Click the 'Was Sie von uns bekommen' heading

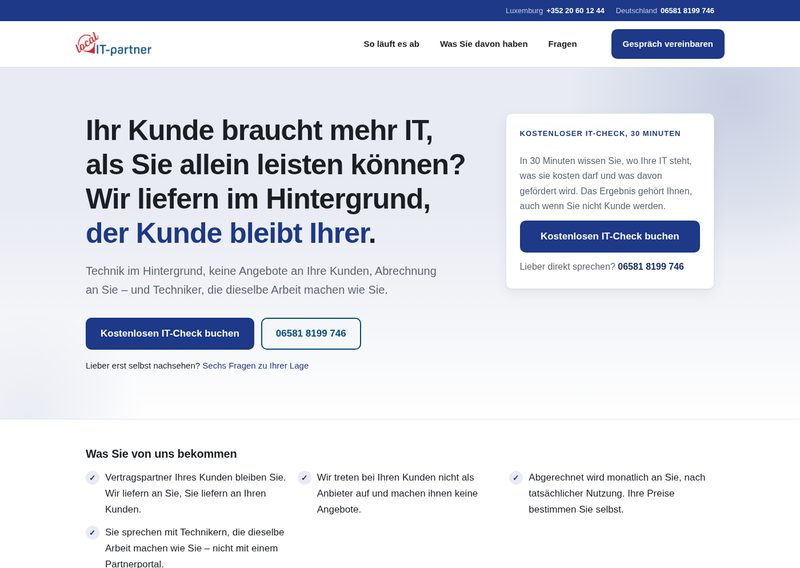point(161,454)
